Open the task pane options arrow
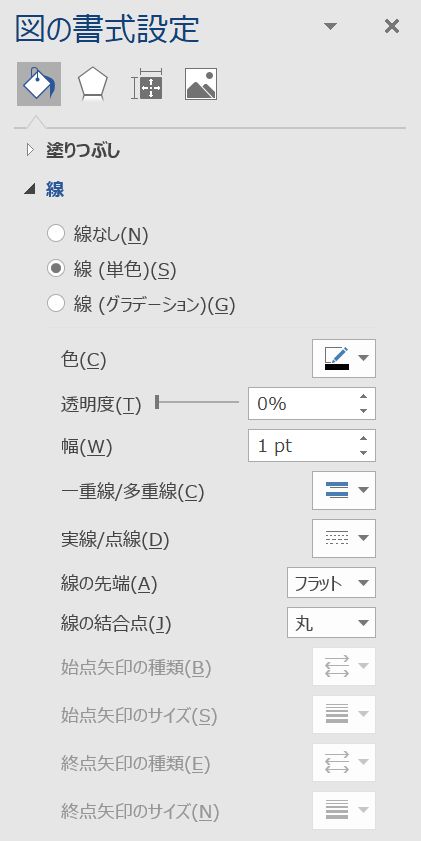 click(x=330, y=26)
